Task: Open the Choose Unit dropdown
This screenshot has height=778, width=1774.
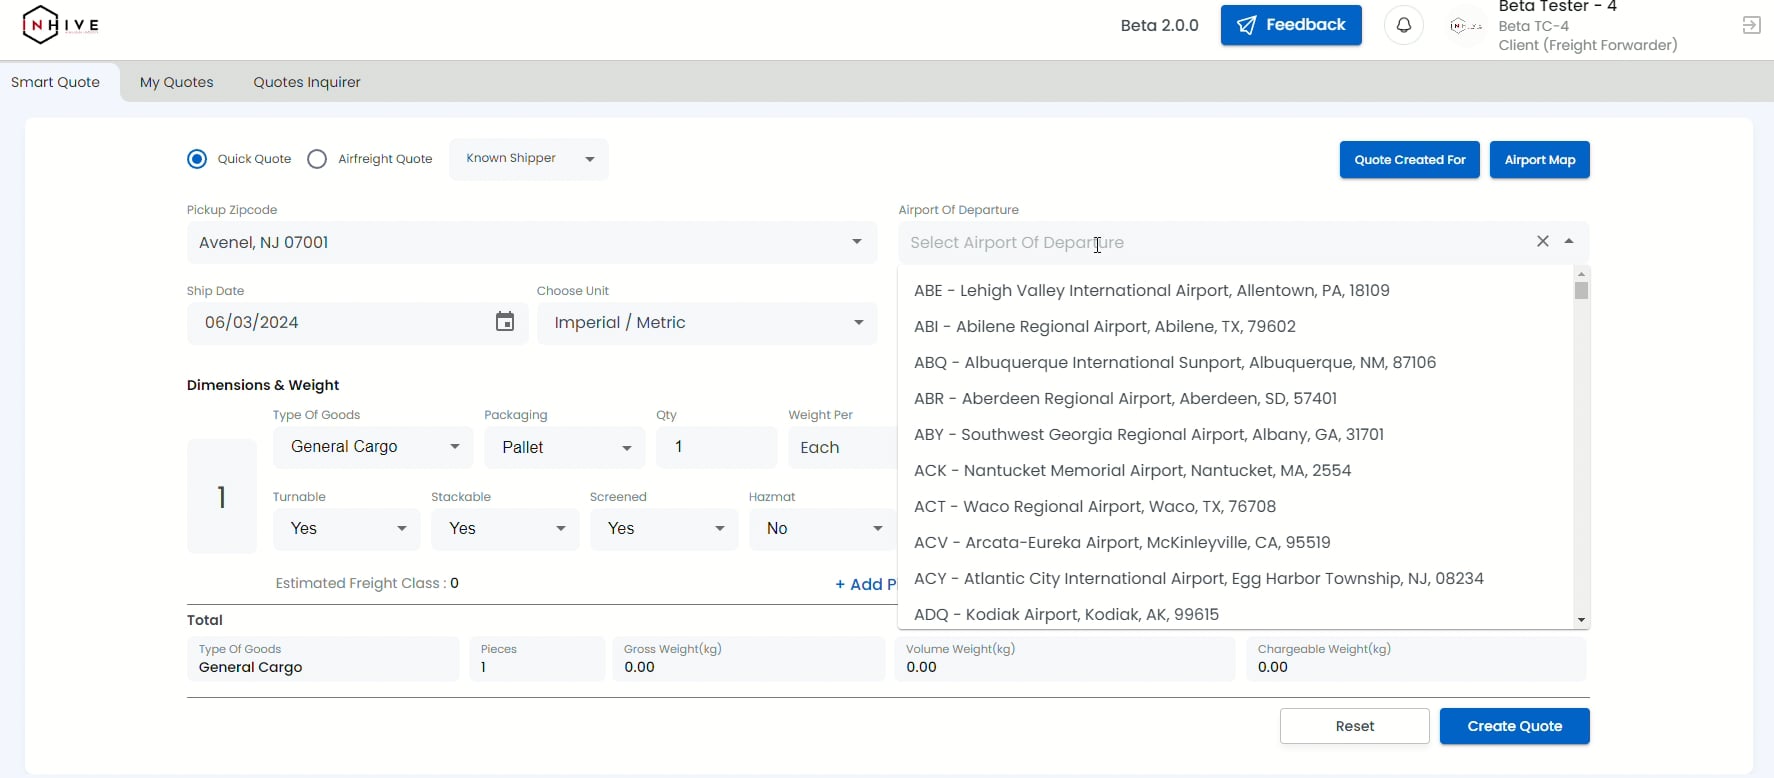Action: tap(707, 323)
